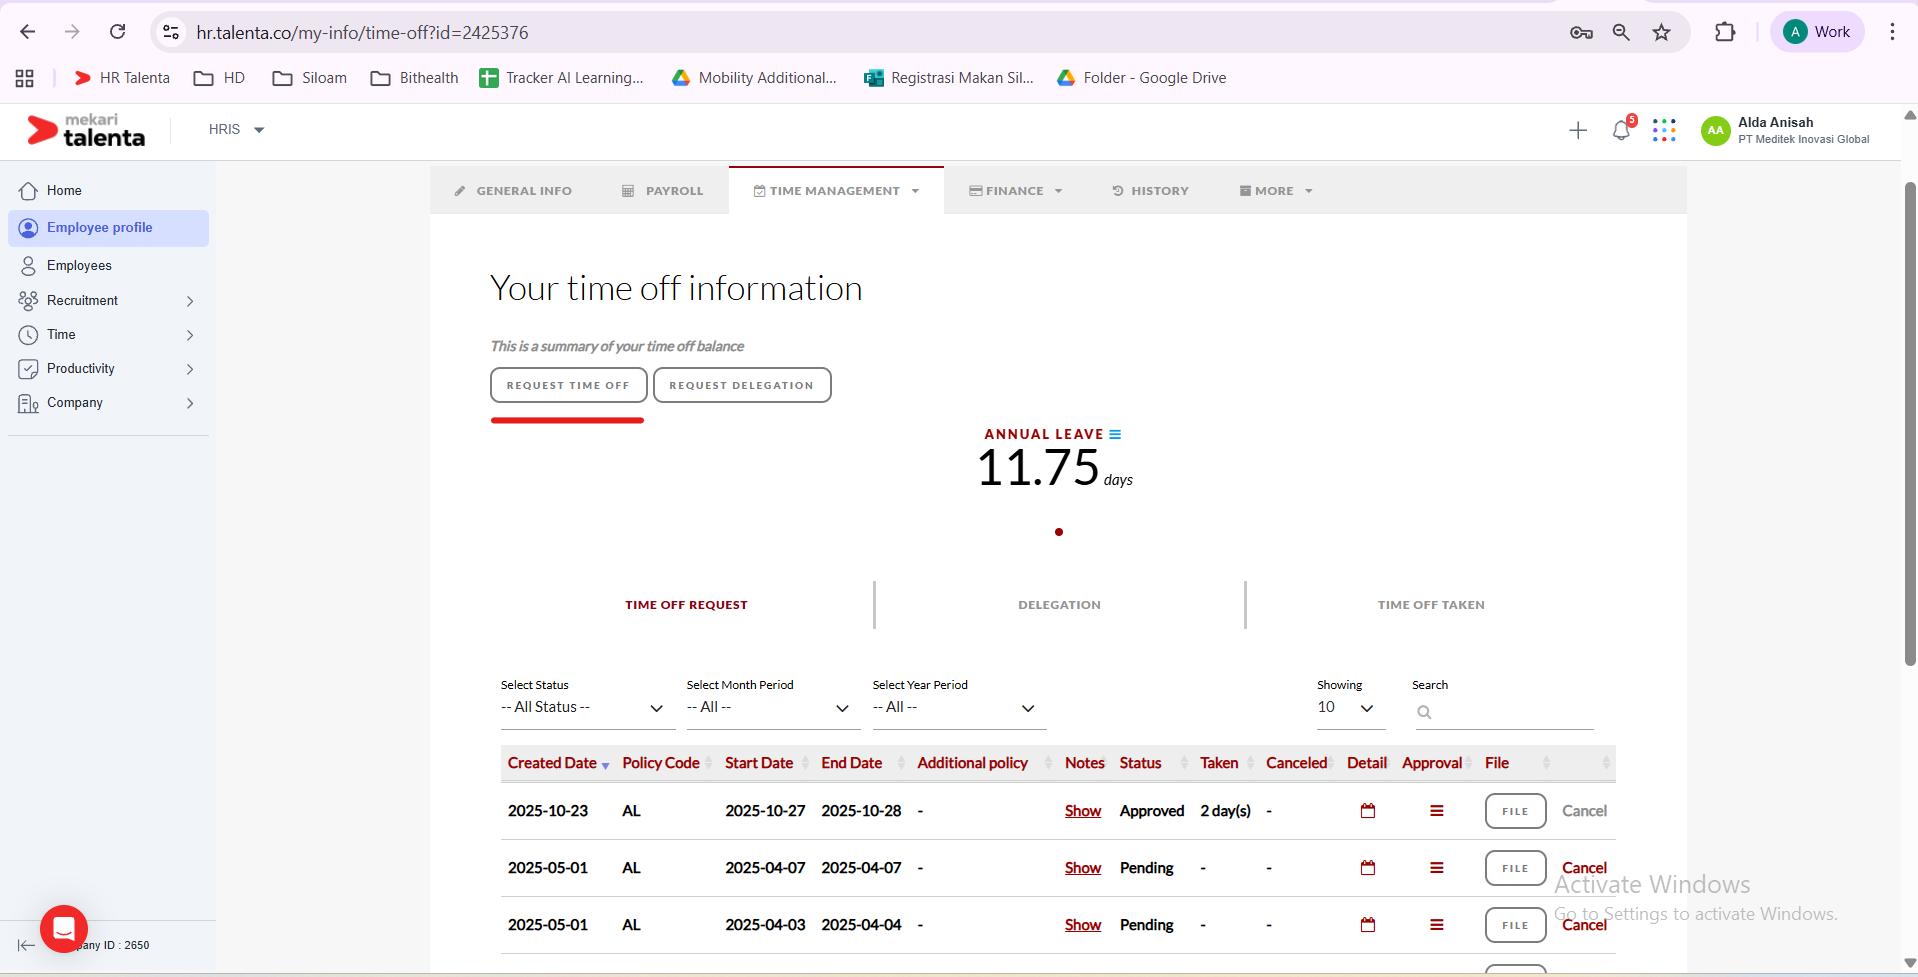Click the plus icon in the header
This screenshot has width=1918, height=977.
click(1578, 130)
